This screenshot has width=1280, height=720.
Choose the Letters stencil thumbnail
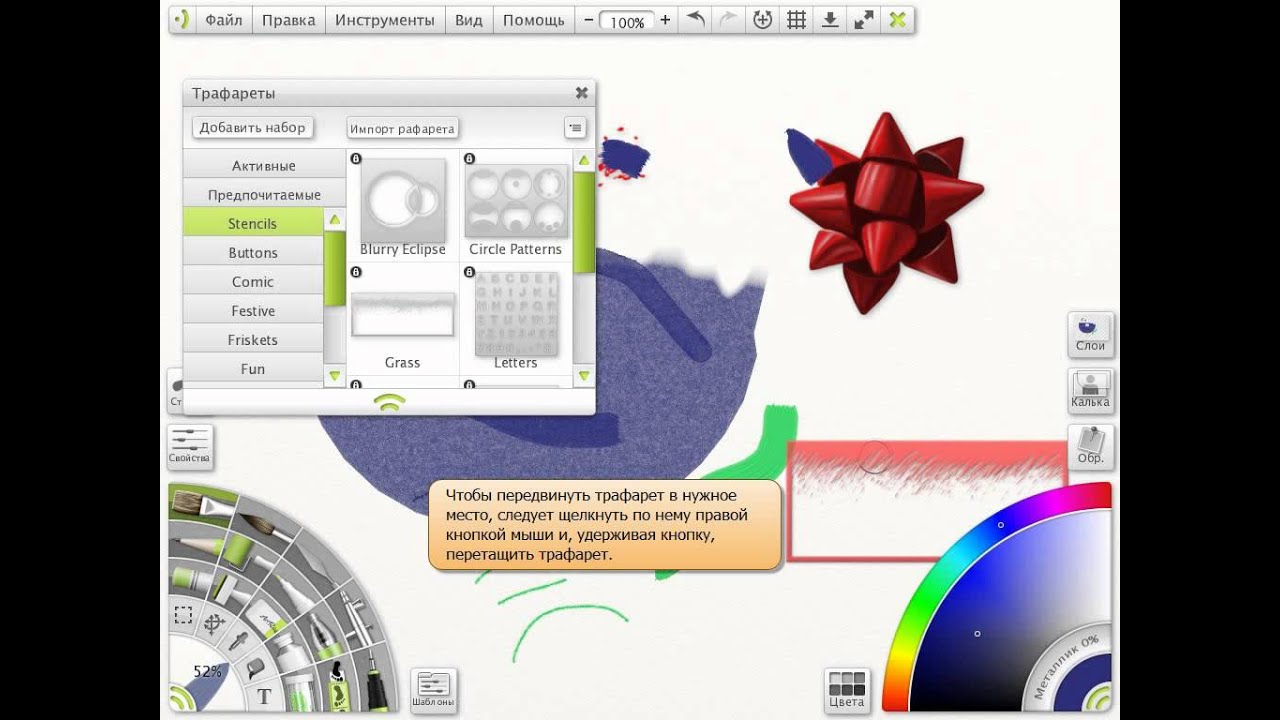[516, 314]
